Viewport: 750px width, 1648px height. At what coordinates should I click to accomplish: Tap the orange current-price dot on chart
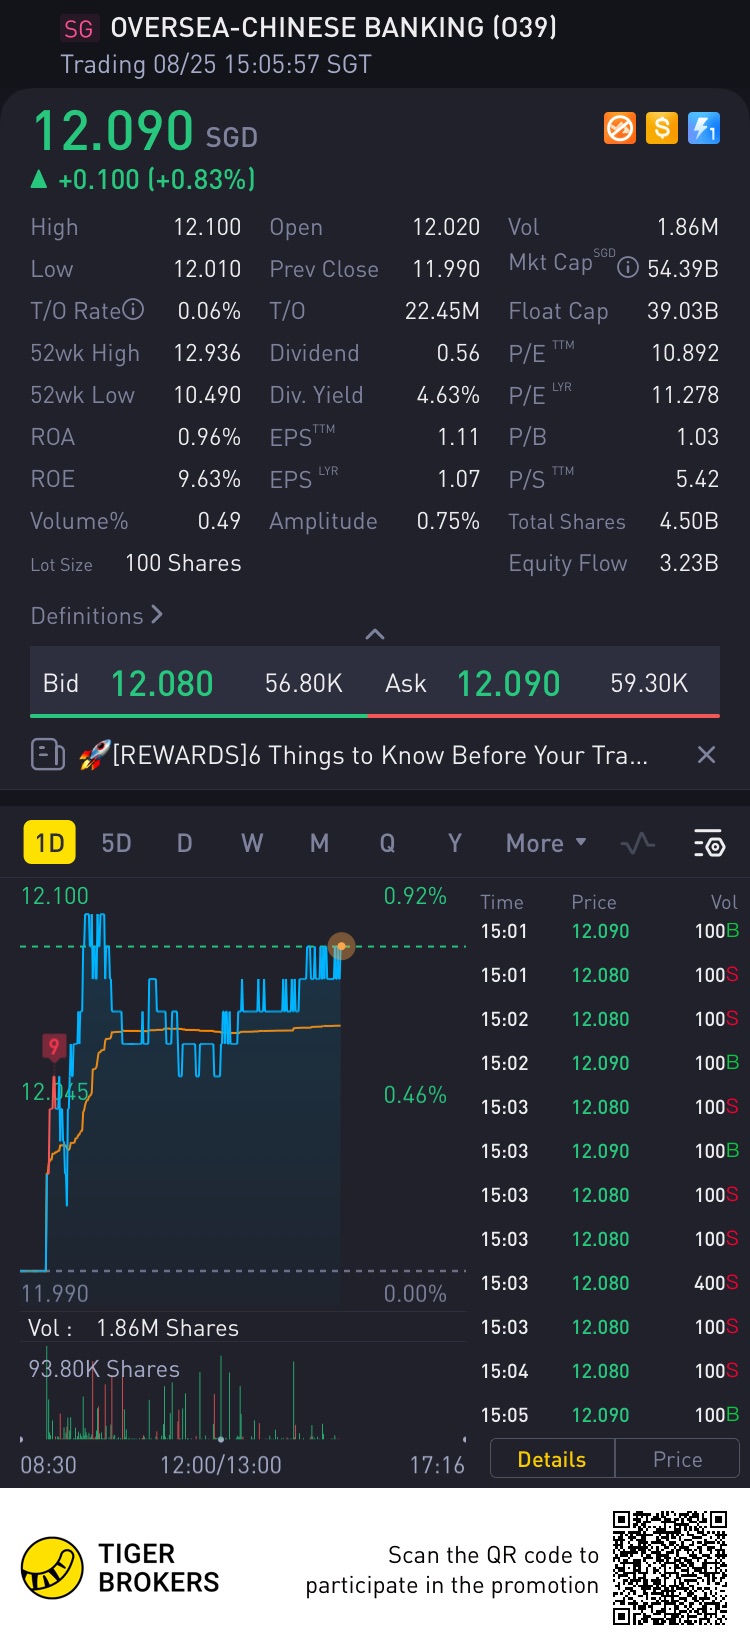coord(341,945)
